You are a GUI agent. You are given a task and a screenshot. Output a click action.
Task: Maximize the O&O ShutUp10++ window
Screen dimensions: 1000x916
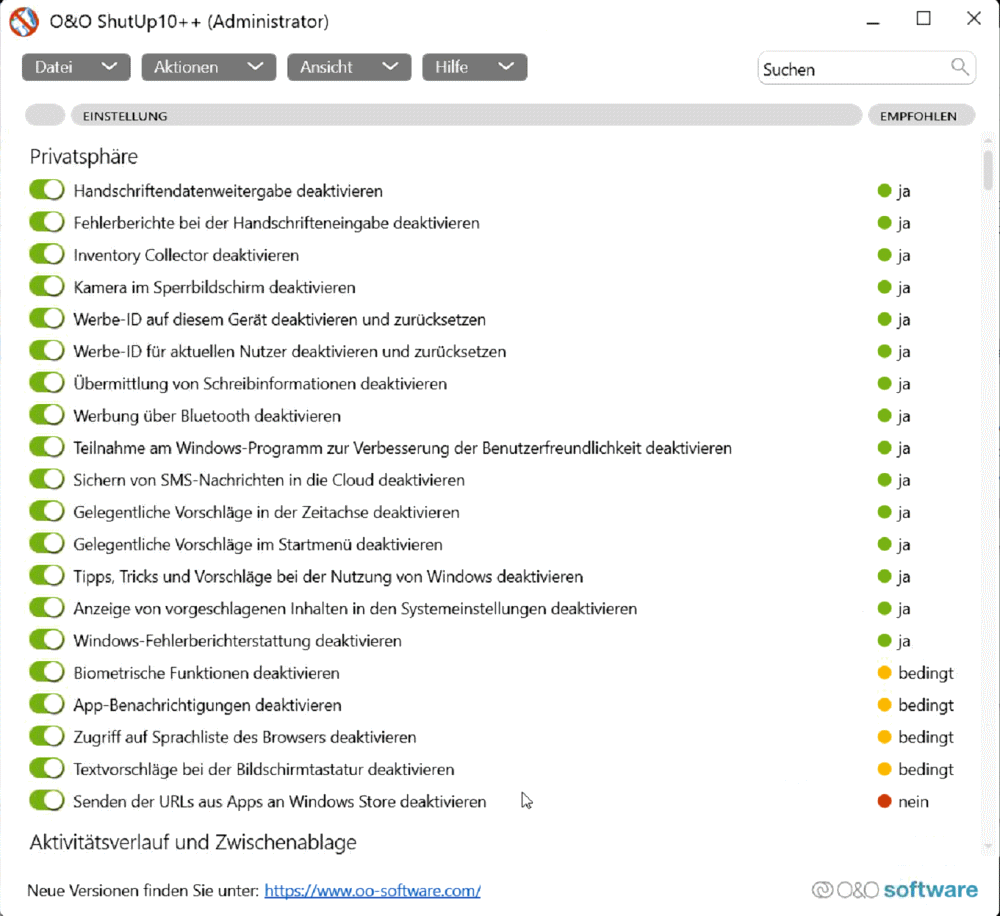coord(923,19)
